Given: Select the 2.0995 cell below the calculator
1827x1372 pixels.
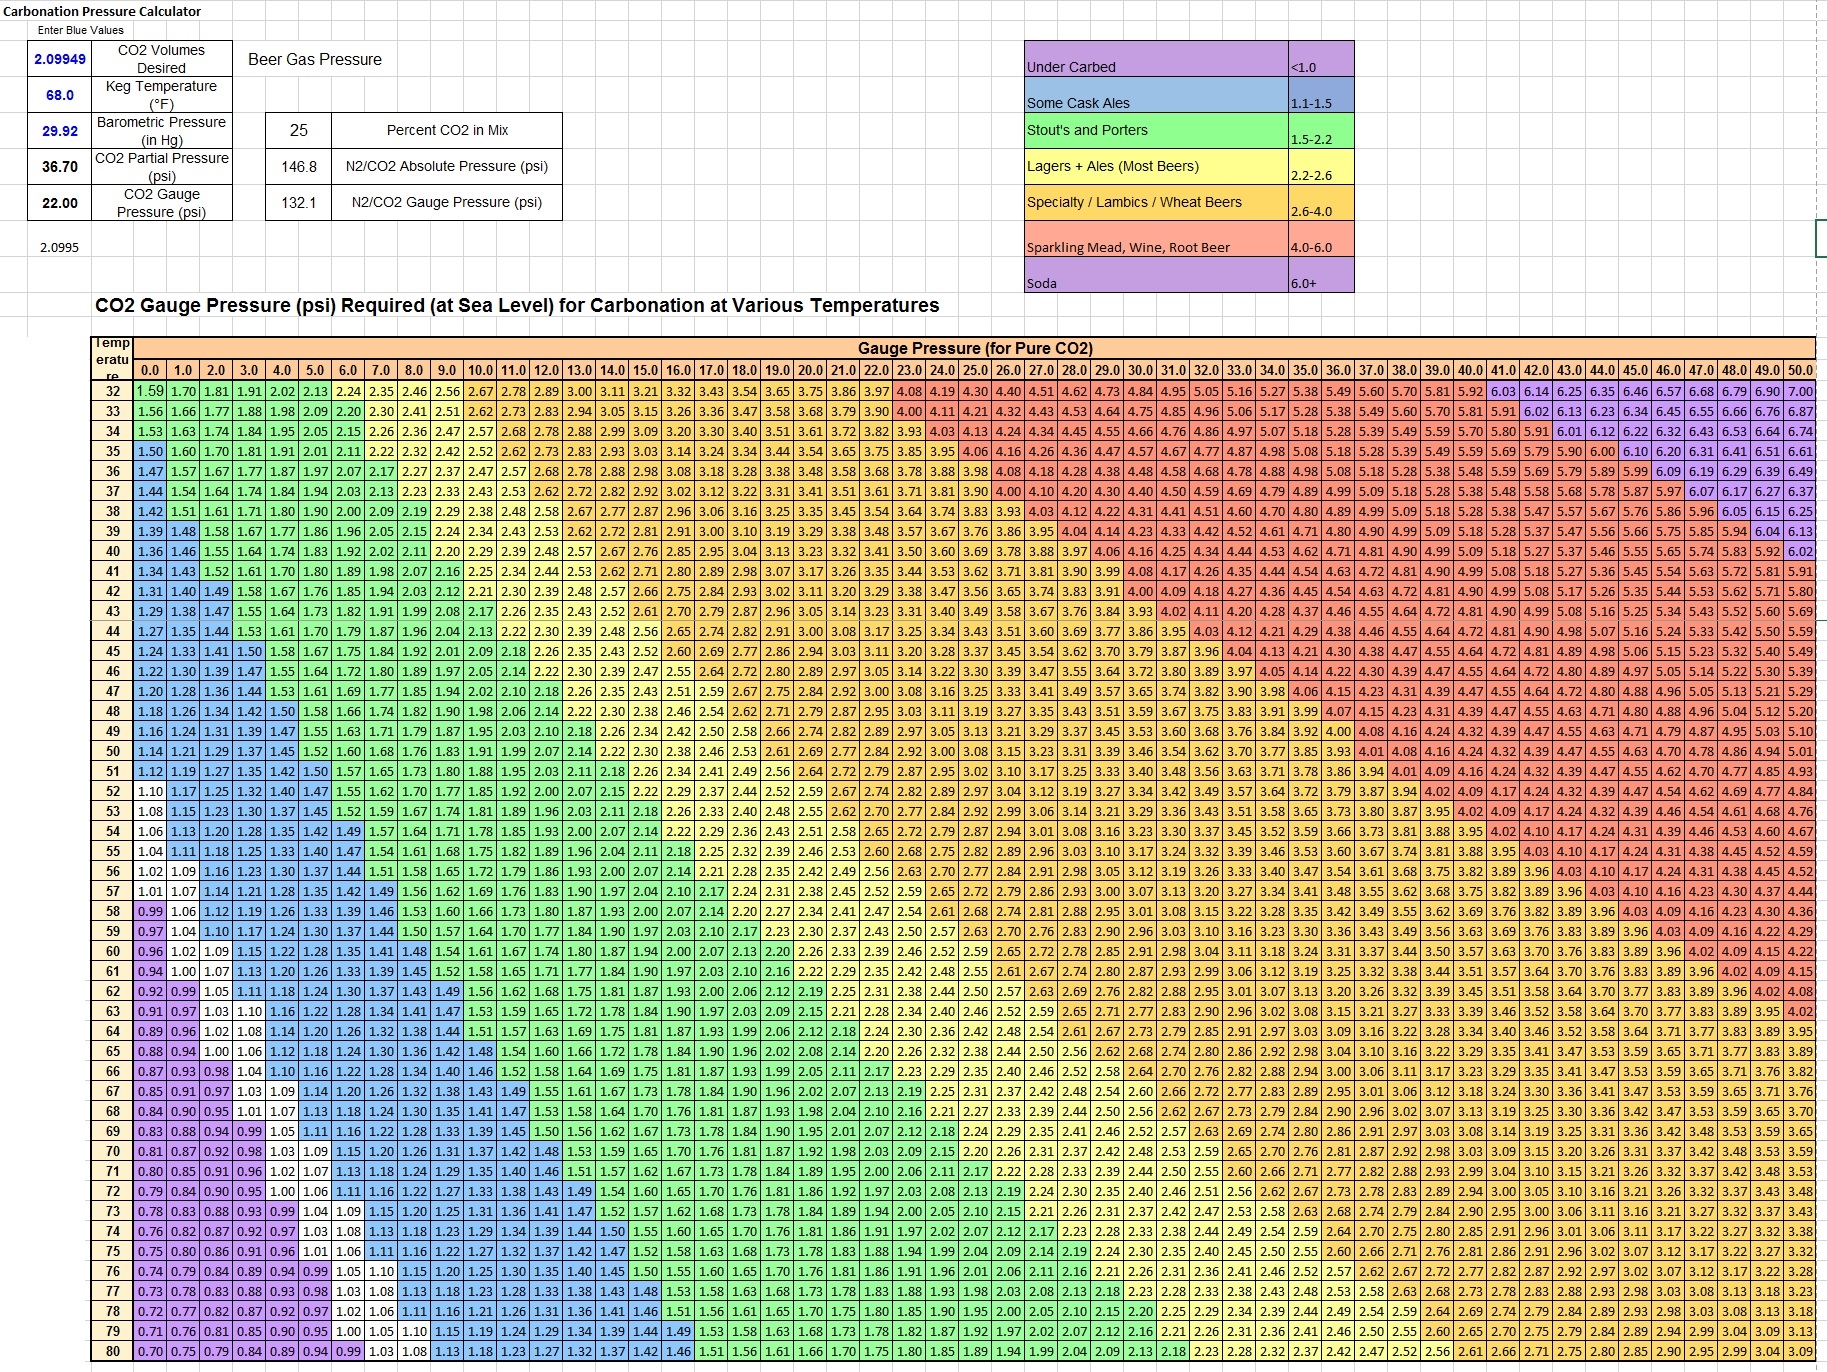Looking at the screenshot, I should point(60,247).
